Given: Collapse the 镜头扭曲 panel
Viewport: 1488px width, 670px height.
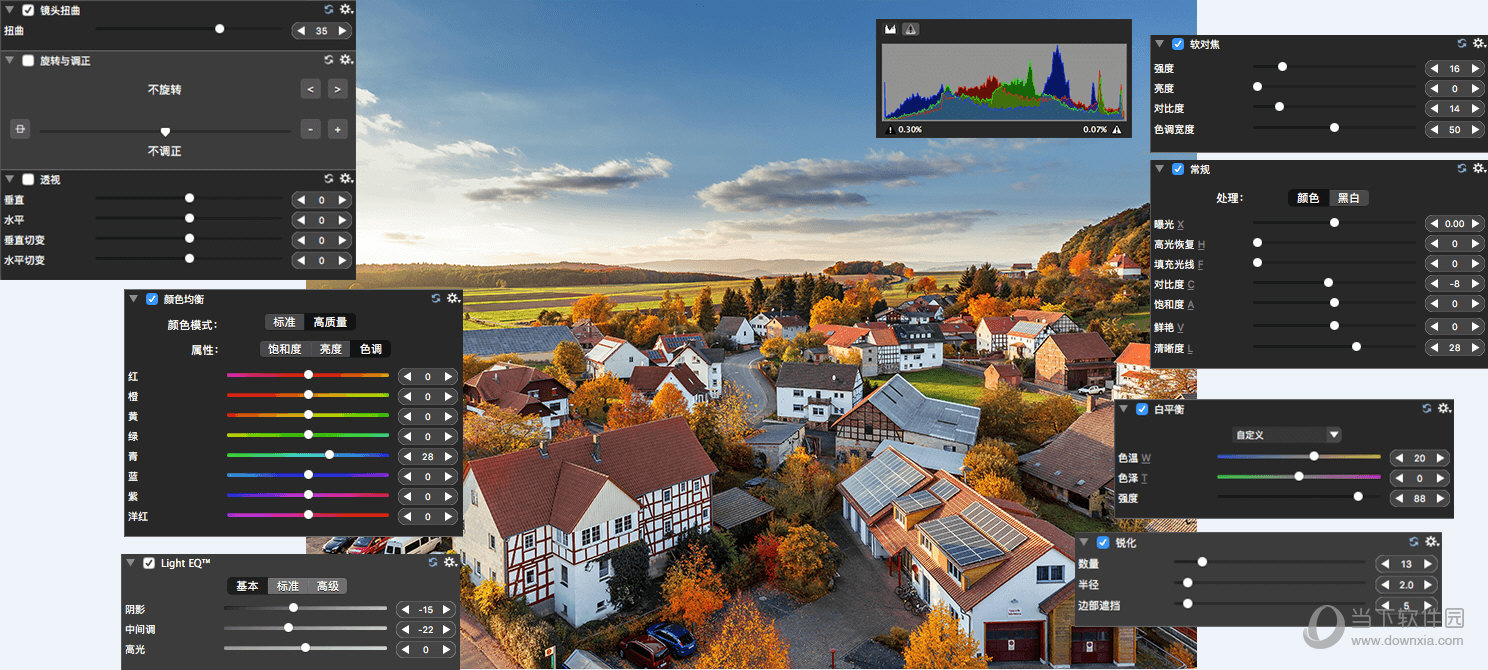Looking at the screenshot, I should coord(9,9).
